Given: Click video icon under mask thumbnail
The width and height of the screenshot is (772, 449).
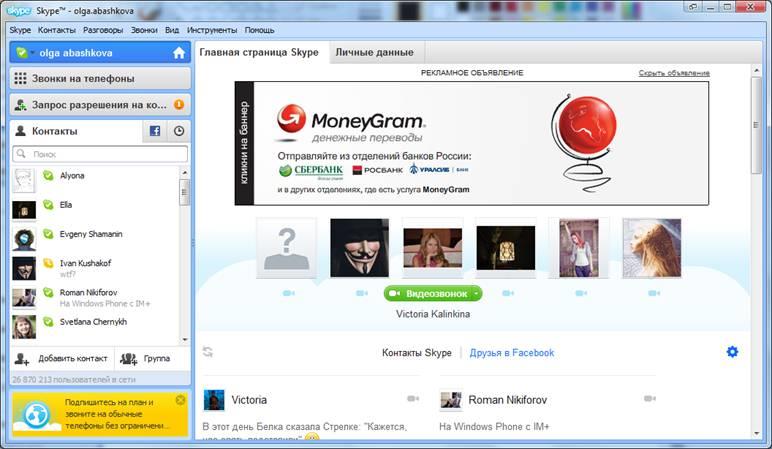Looking at the screenshot, I should pos(362,293).
